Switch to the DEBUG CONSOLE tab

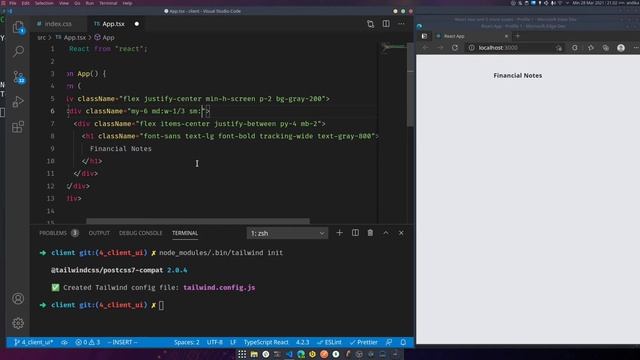[x=140, y=233]
